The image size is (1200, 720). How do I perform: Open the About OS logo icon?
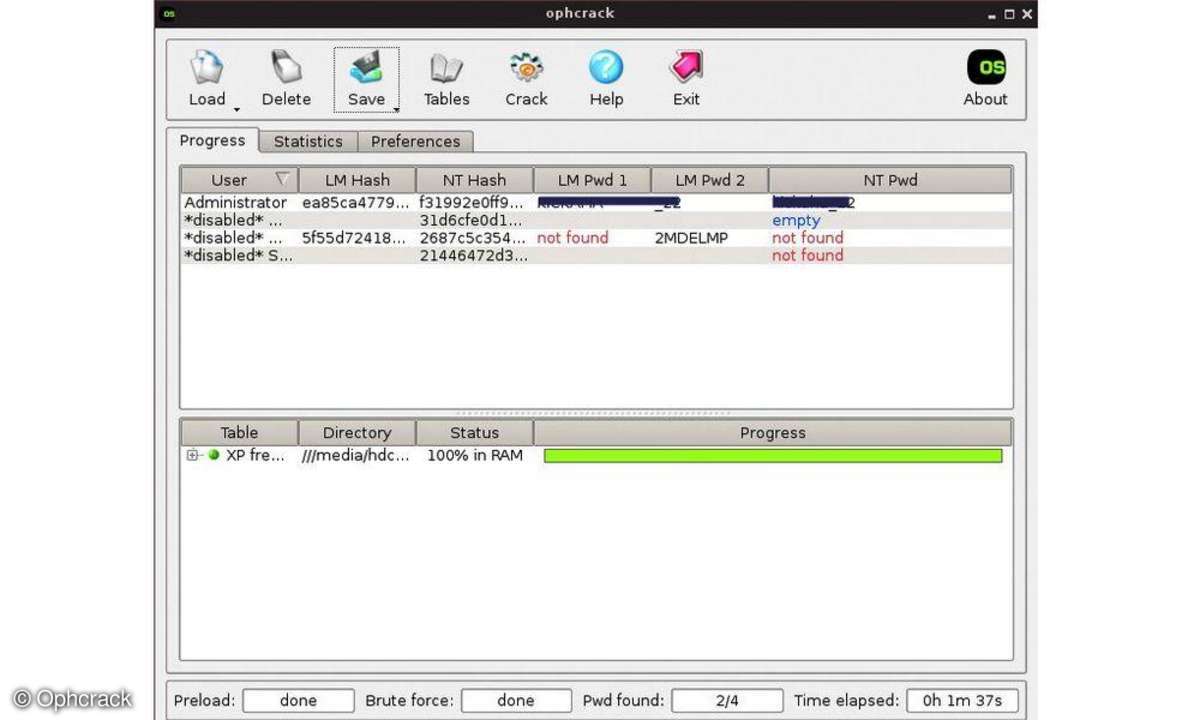coord(985,68)
